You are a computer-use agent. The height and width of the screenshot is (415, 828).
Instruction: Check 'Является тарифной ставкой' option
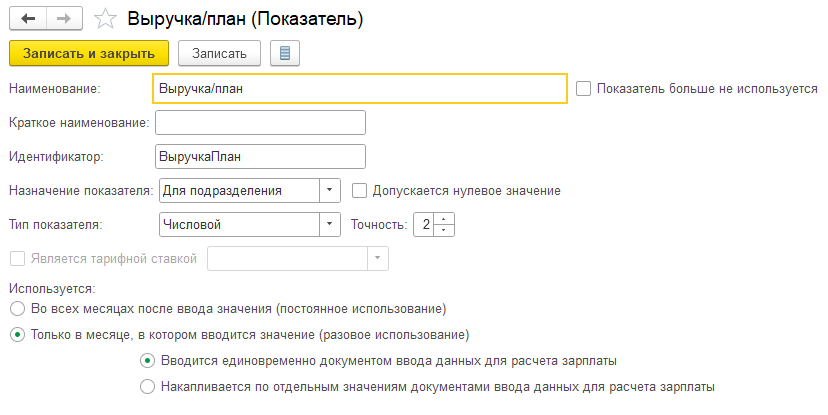point(16,258)
